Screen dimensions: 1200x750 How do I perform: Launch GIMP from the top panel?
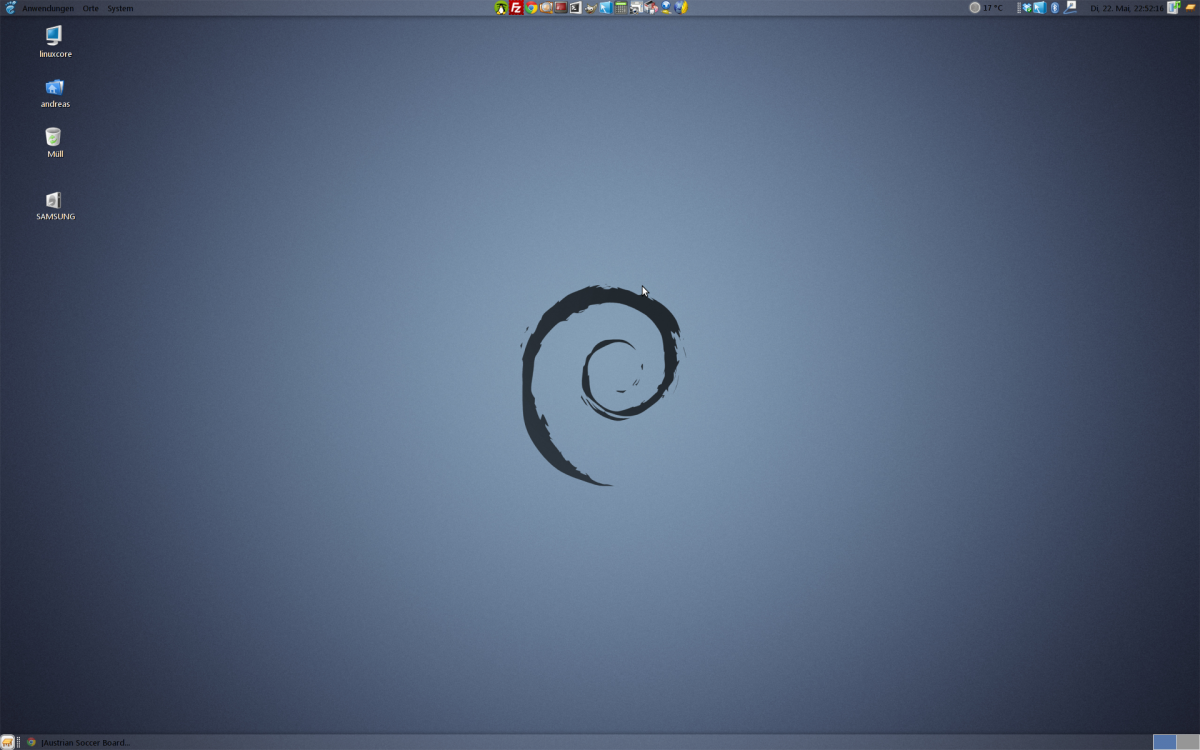pos(591,8)
